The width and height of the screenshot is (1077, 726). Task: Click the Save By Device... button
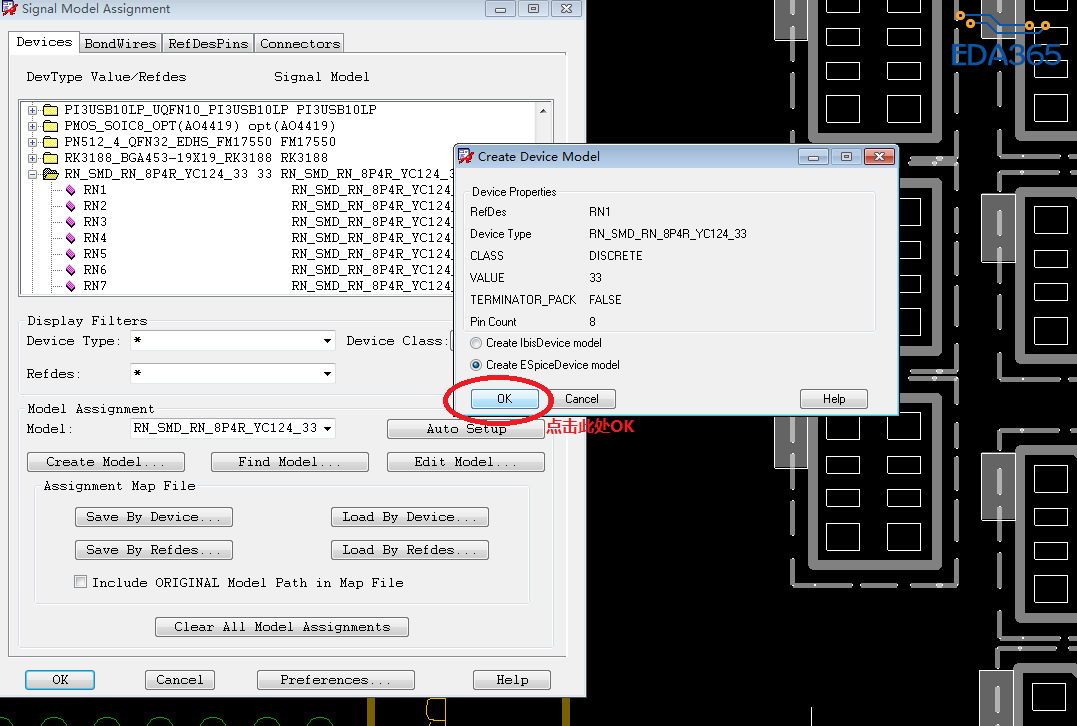[x=154, y=517]
